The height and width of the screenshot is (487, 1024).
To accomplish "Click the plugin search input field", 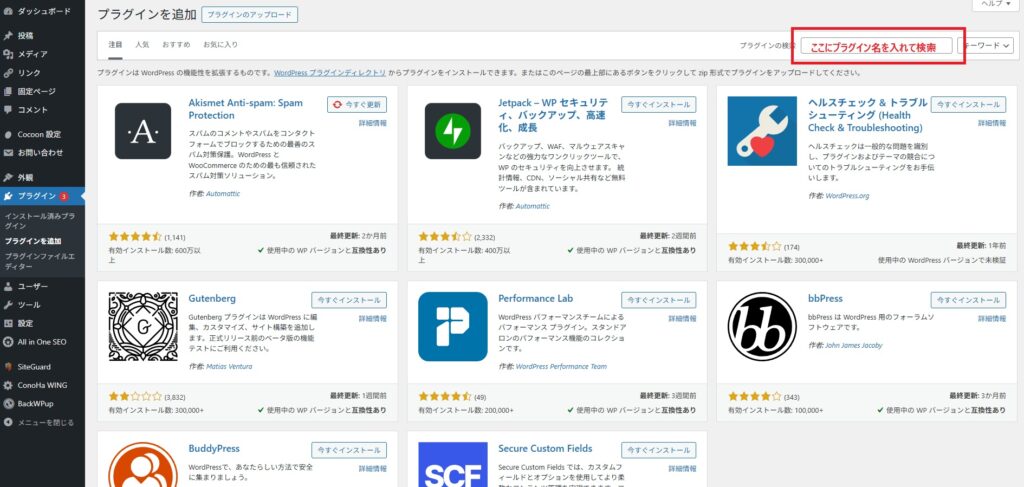I will (x=876, y=46).
